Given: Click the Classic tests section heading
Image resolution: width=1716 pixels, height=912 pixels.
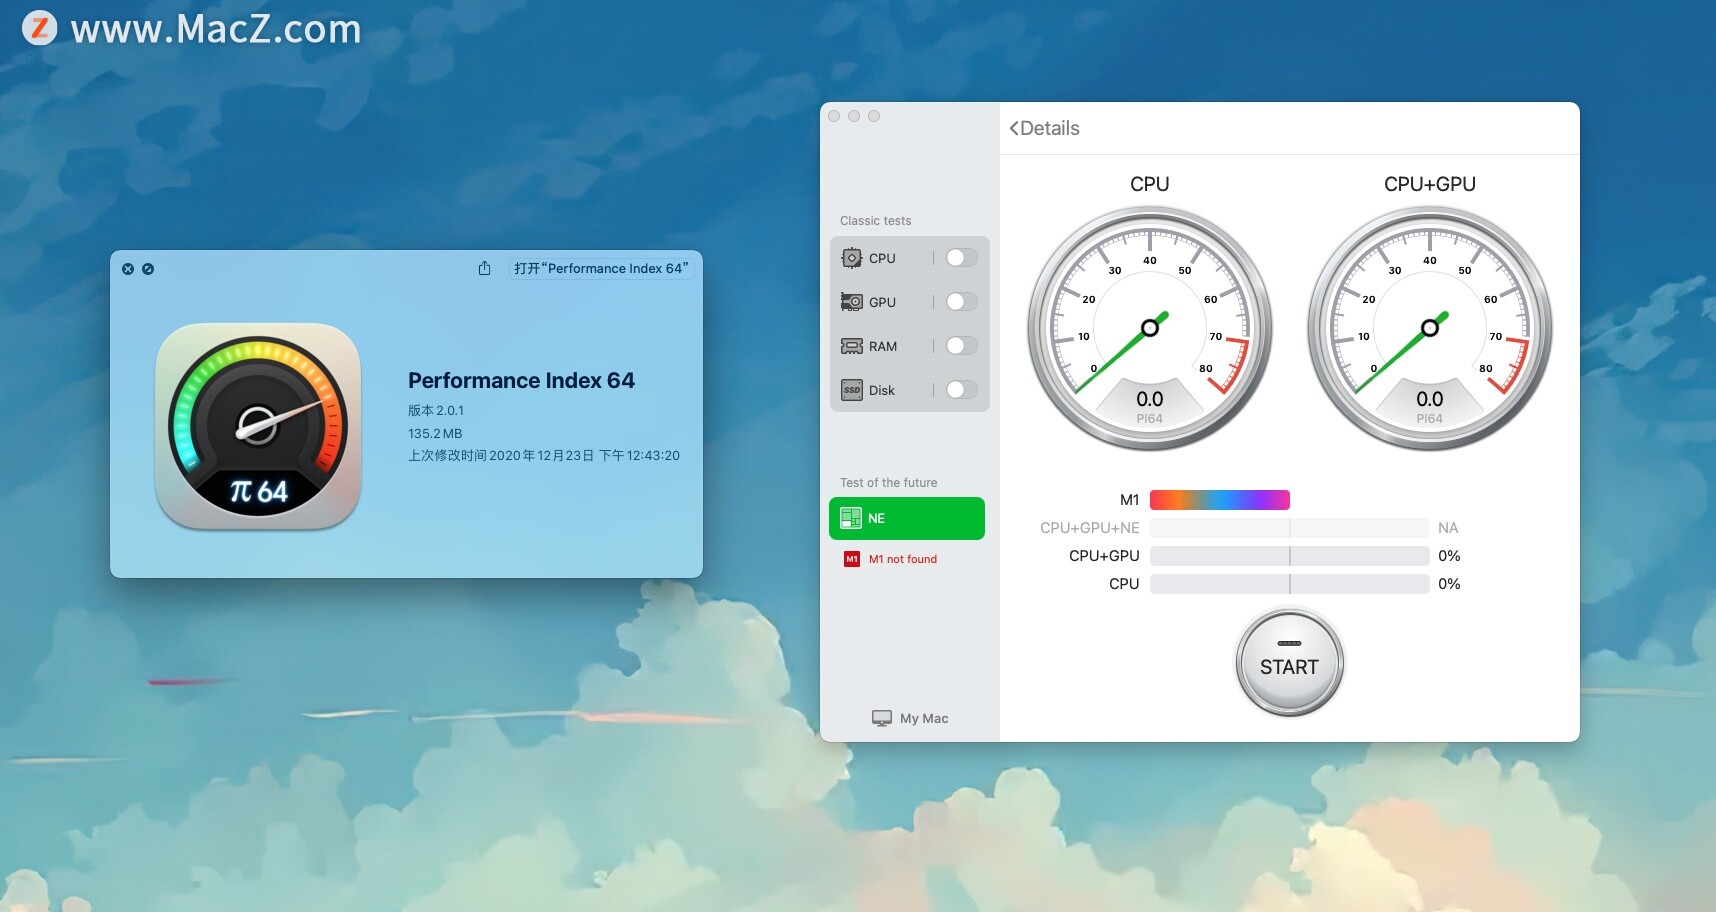Looking at the screenshot, I should click(876, 221).
